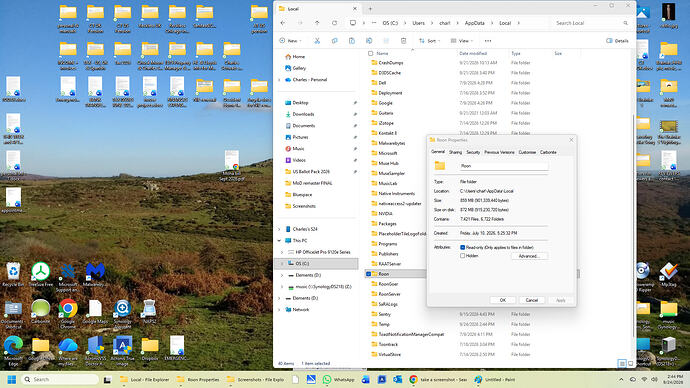Select the Microsoft Edge desktop icon
Image resolution: width=690 pixels, height=388 pixels.
click(x=13, y=350)
